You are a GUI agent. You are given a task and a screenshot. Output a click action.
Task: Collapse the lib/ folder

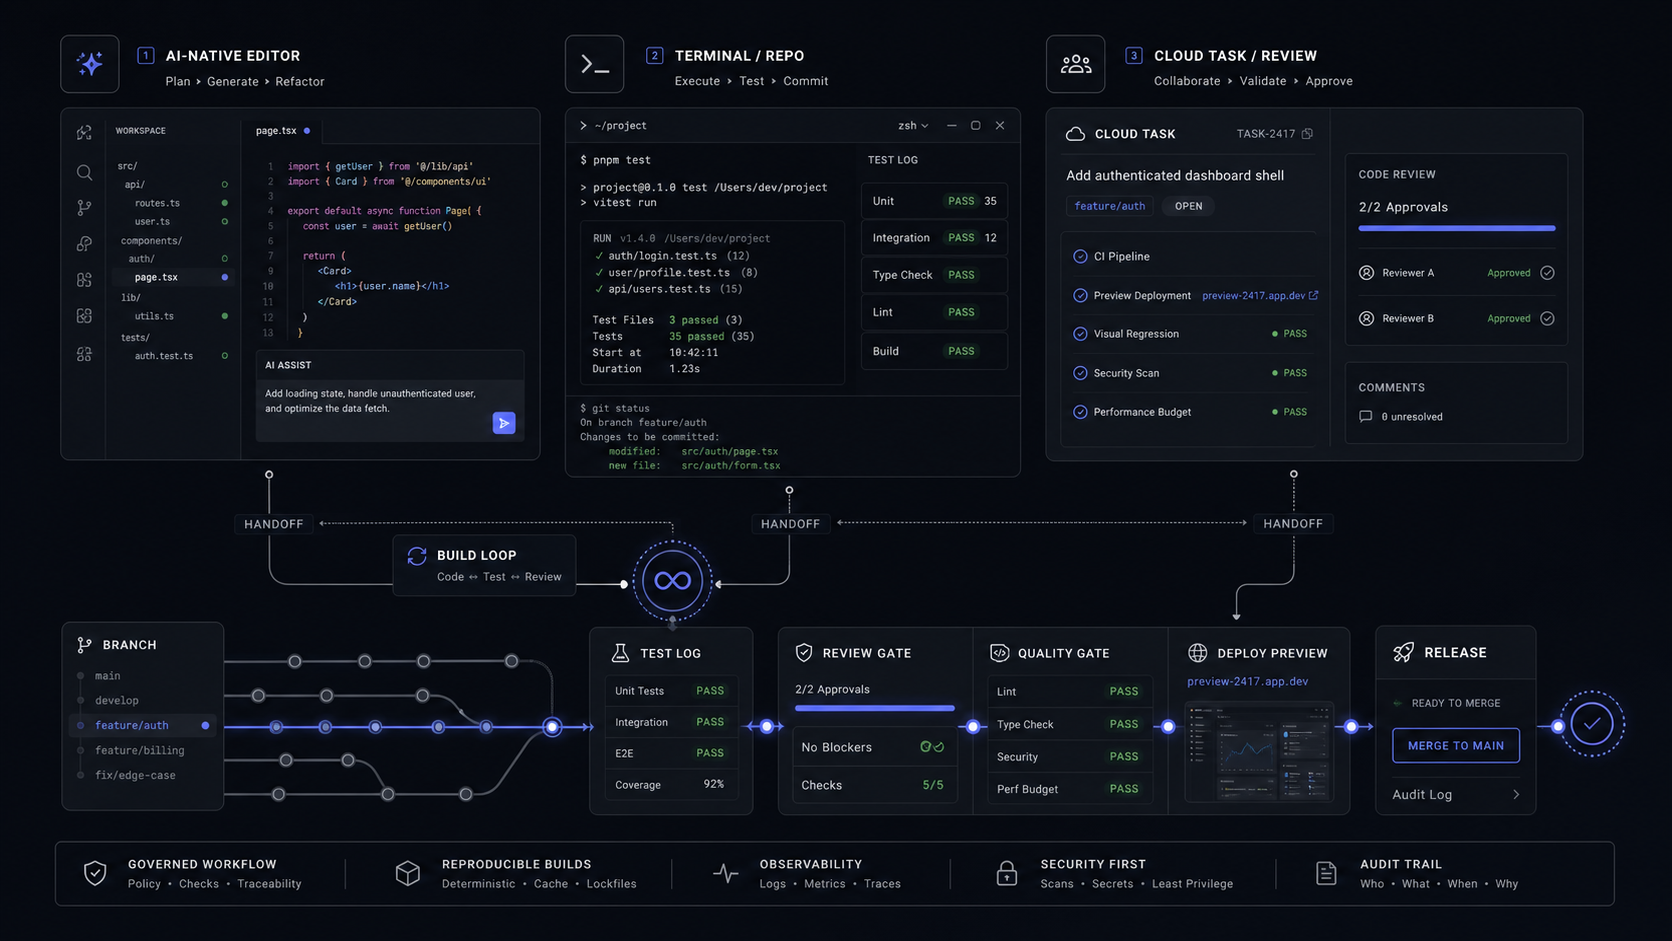click(x=131, y=298)
